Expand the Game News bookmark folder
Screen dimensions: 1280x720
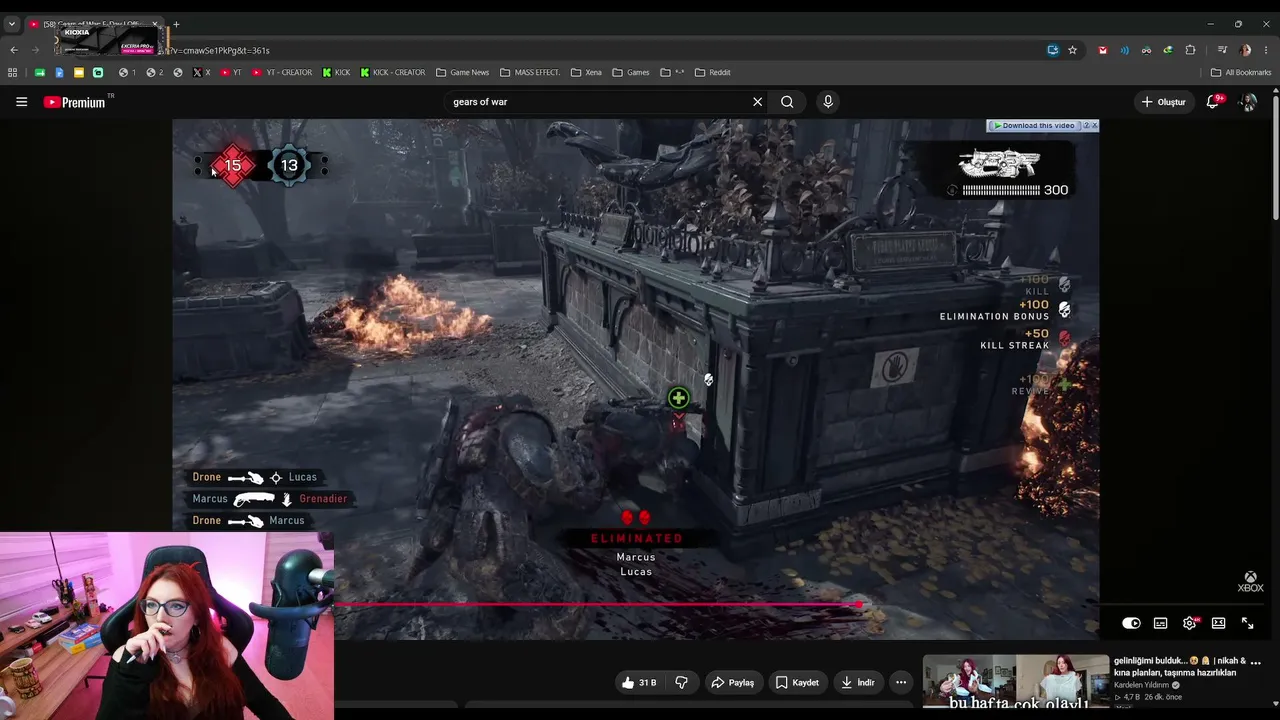click(463, 72)
